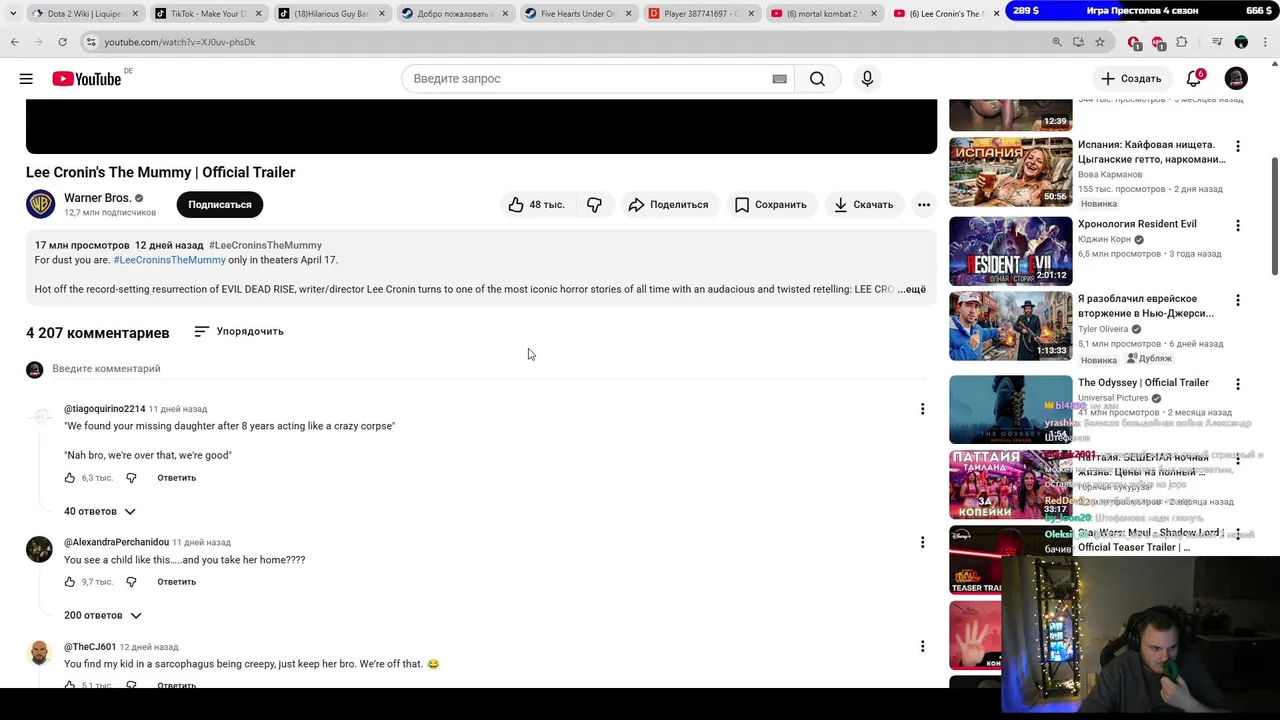Reply to AlexandraPerchanidou with Ответить
1280x720 pixels.
click(176, 582)
